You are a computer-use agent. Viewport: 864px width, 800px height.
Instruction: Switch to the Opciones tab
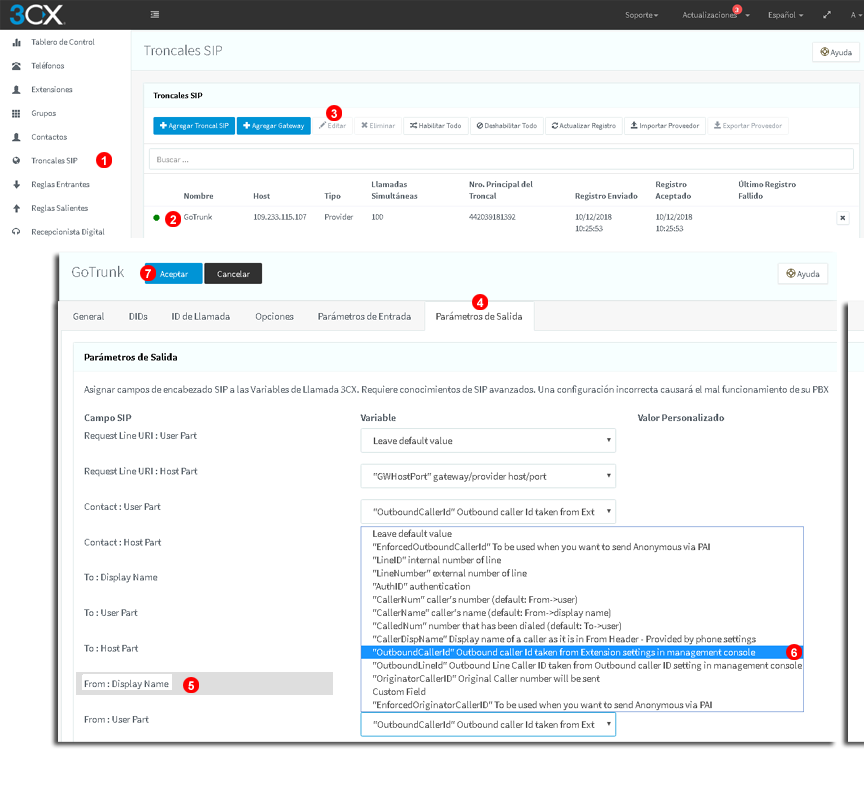pyautogui.click(x=274, y=316)
